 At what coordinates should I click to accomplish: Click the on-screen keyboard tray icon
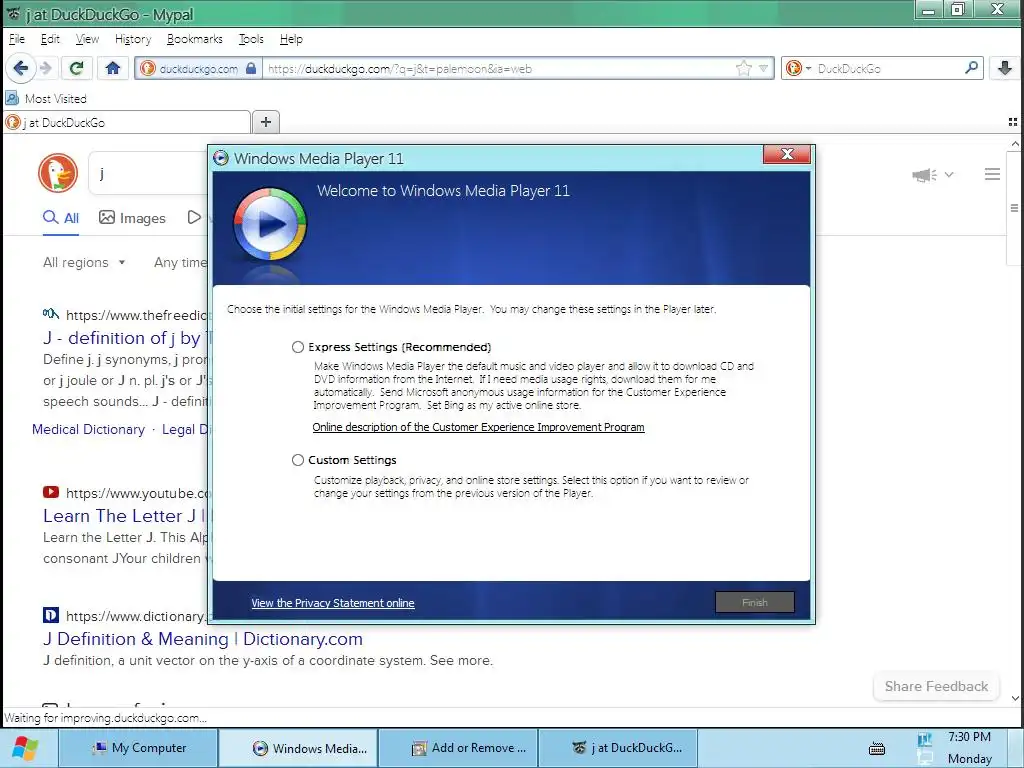tap(877, 748)
